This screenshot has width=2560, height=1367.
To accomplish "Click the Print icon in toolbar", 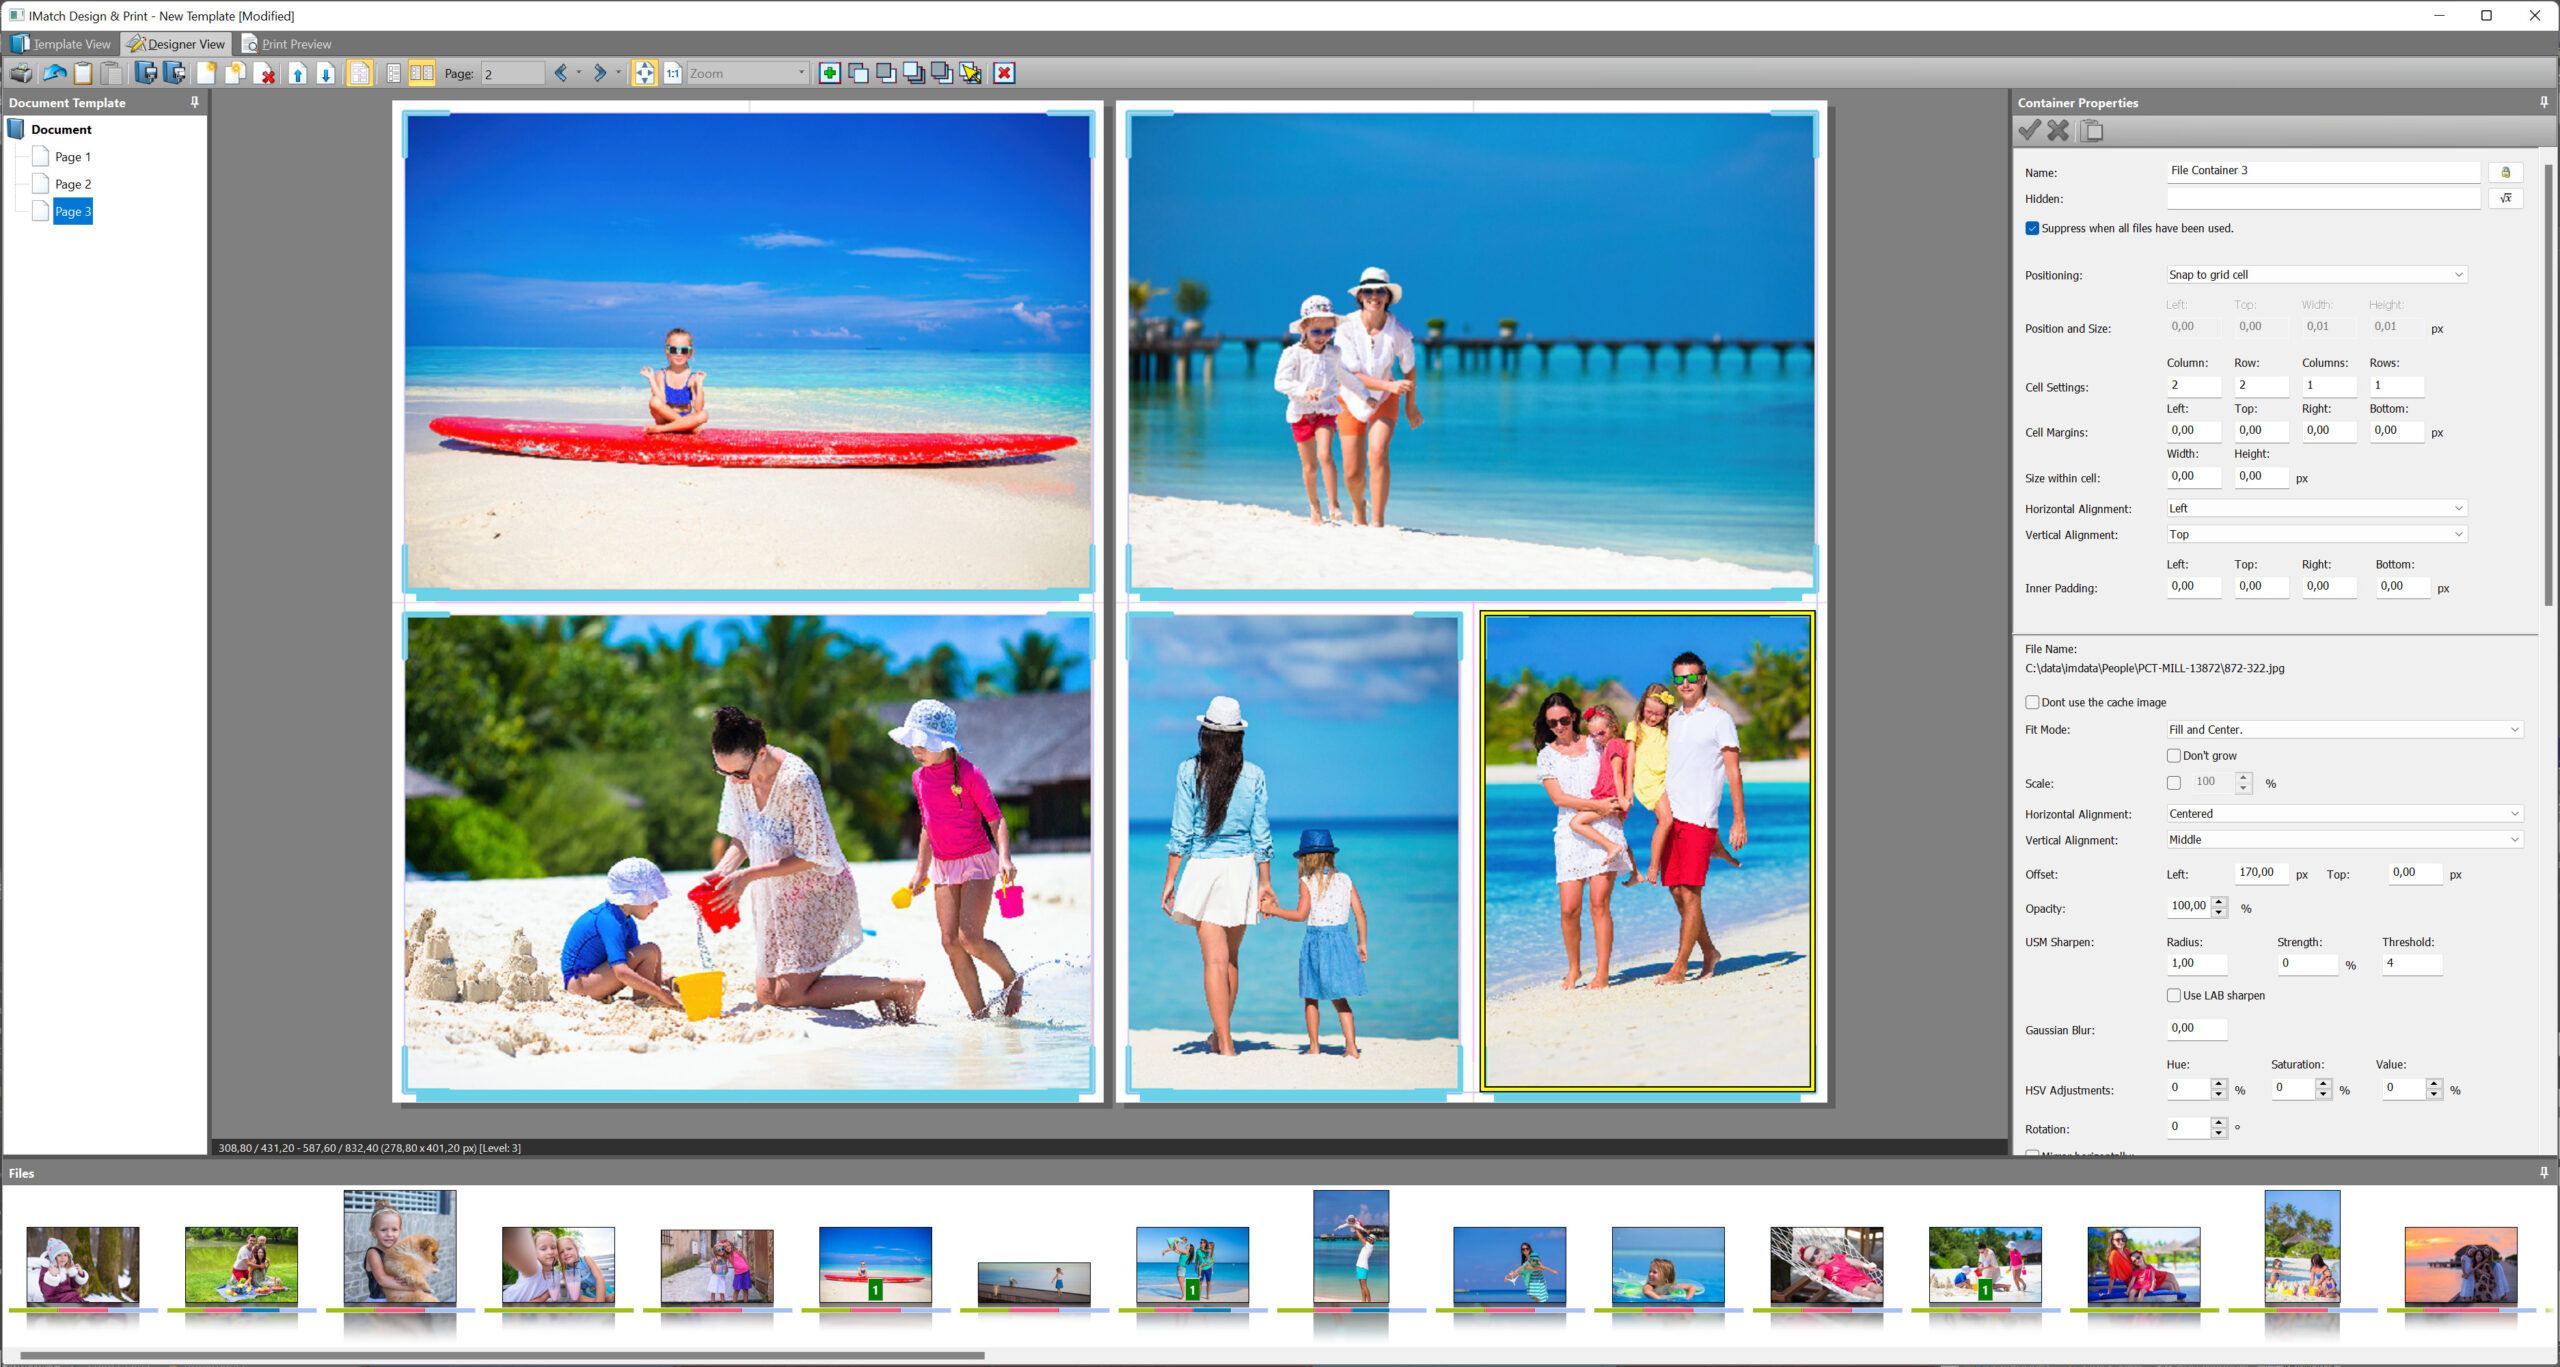I will [21, 73].
